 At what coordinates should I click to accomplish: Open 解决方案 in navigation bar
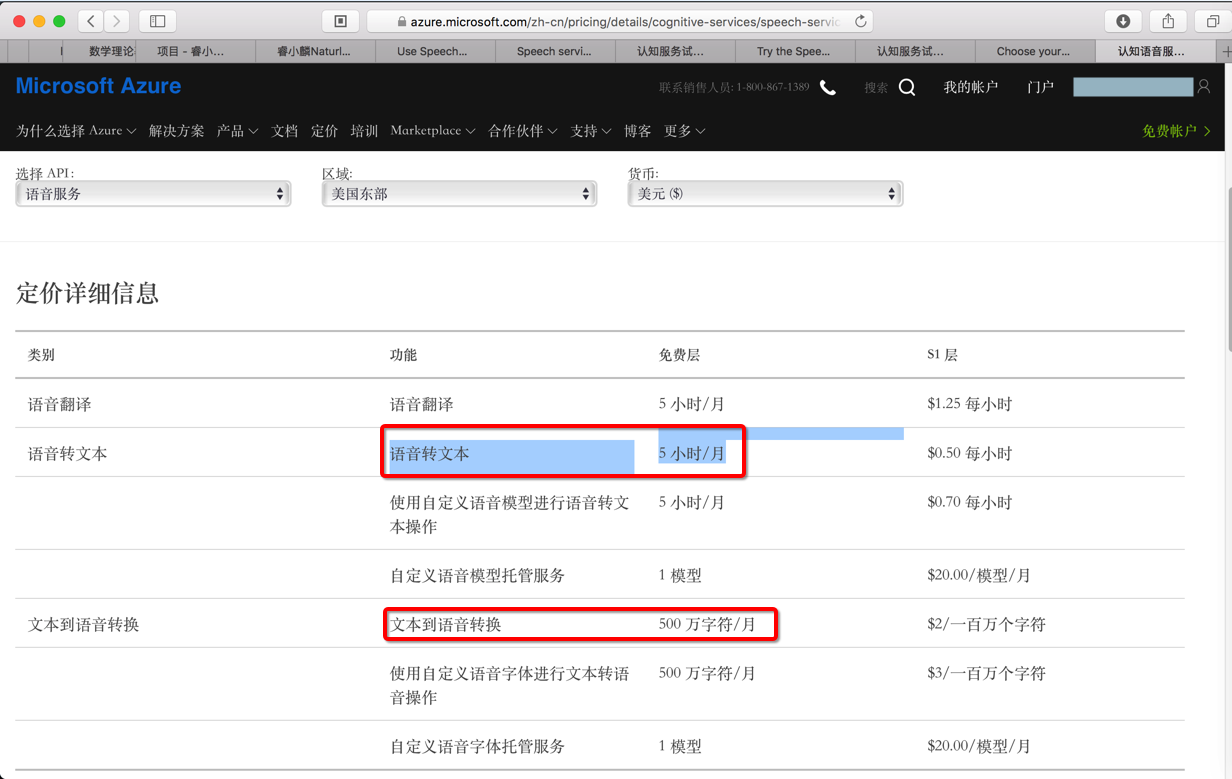(x=177, y=131)
